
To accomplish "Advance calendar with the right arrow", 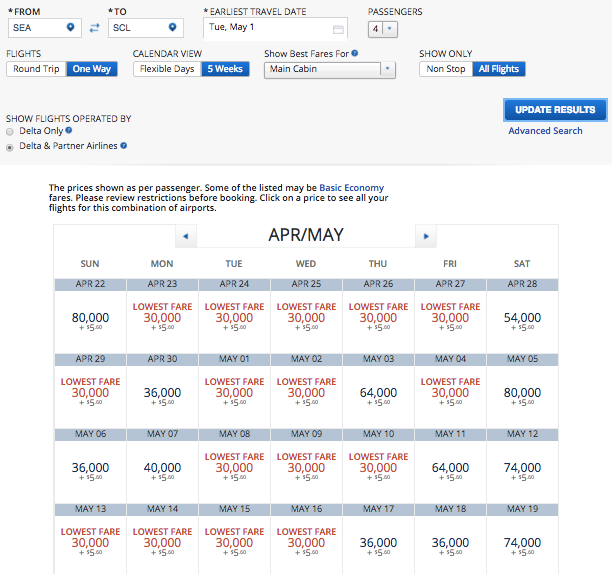I will (426, 236).
